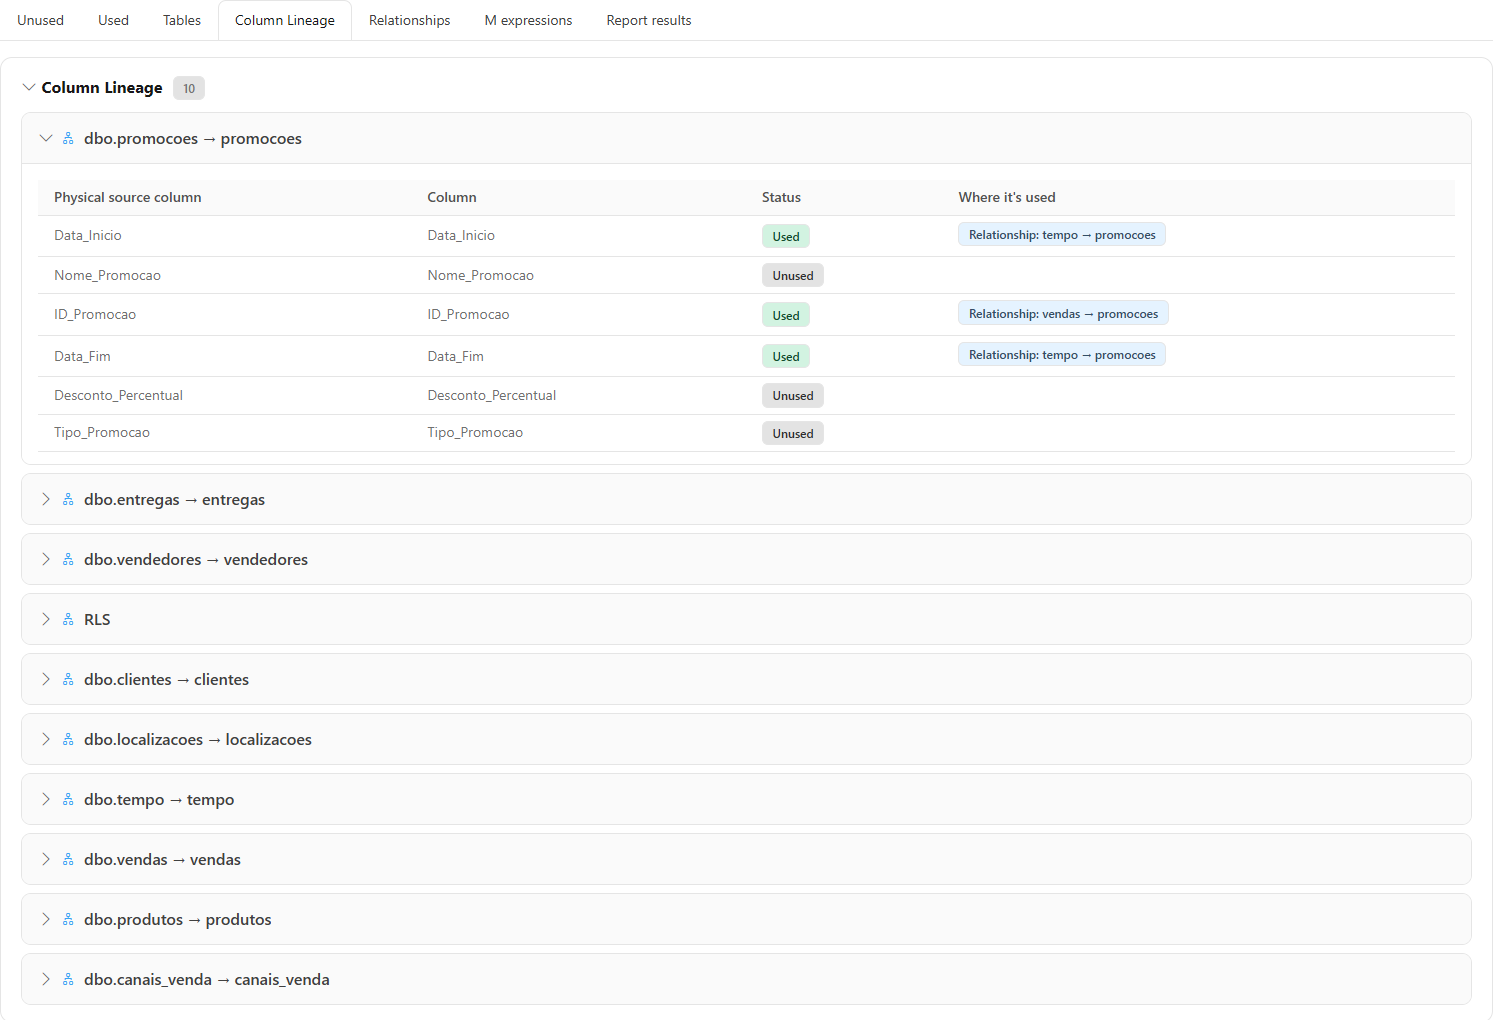Expand the dbo.produtos → produtos group
This screenshot has height=1024, width=1493.
(x=46, y=920)
